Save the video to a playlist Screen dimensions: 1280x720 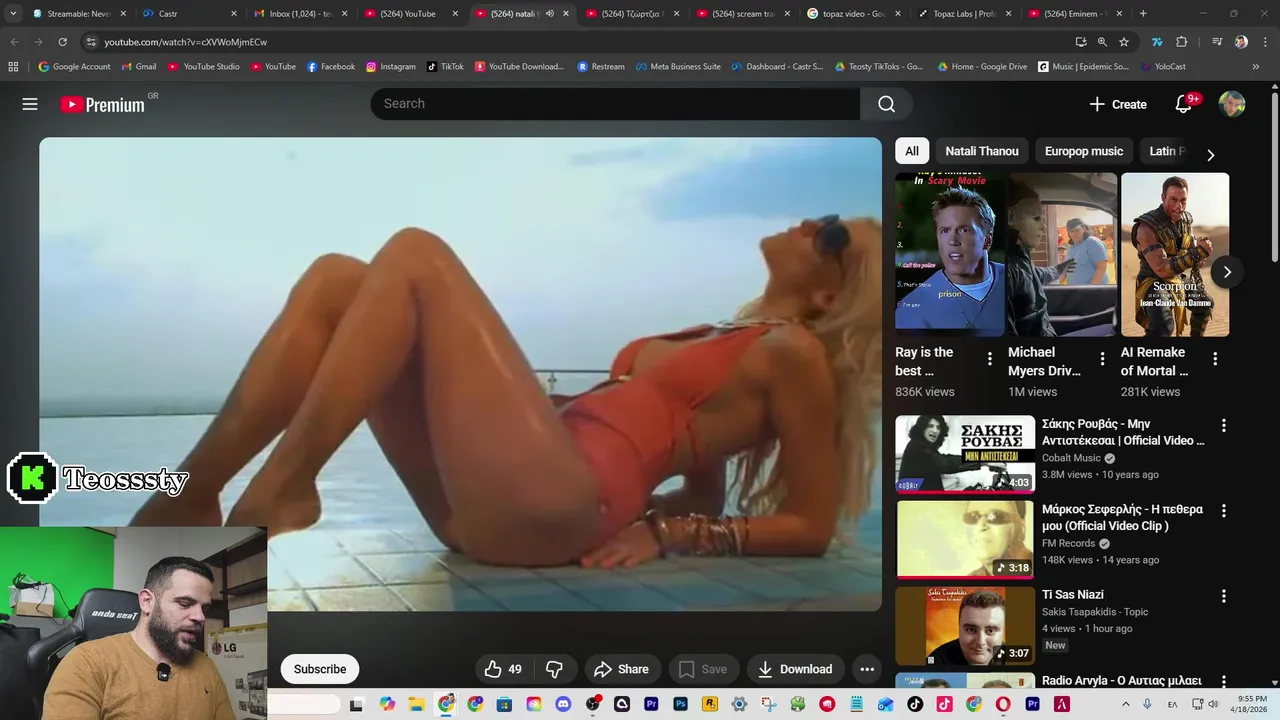703,669
